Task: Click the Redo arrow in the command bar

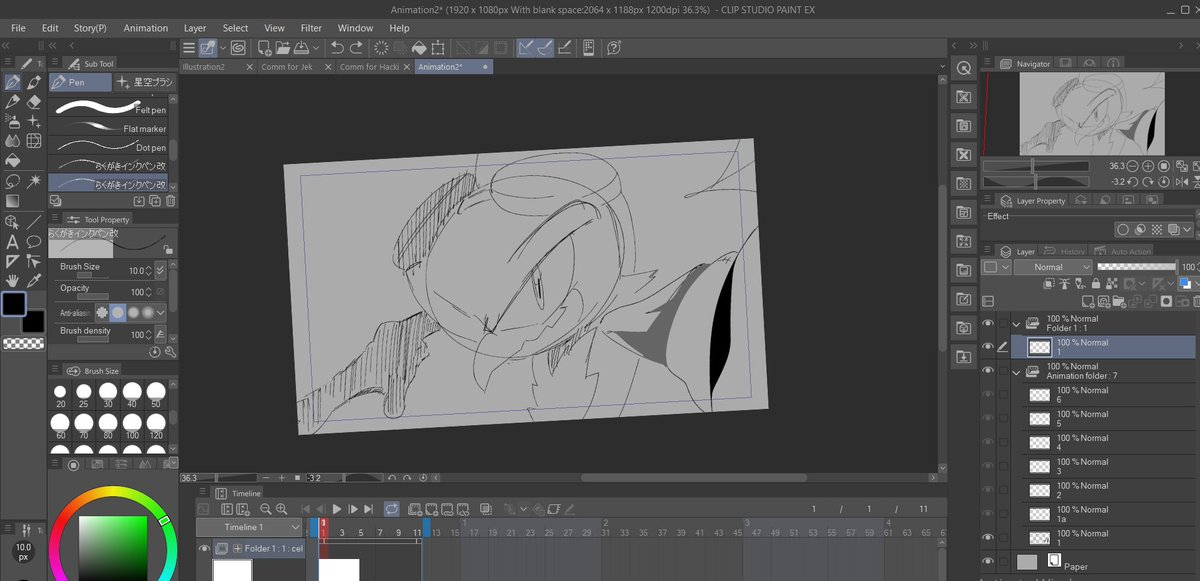Action: pyautogui.click(x=357, y=47)
